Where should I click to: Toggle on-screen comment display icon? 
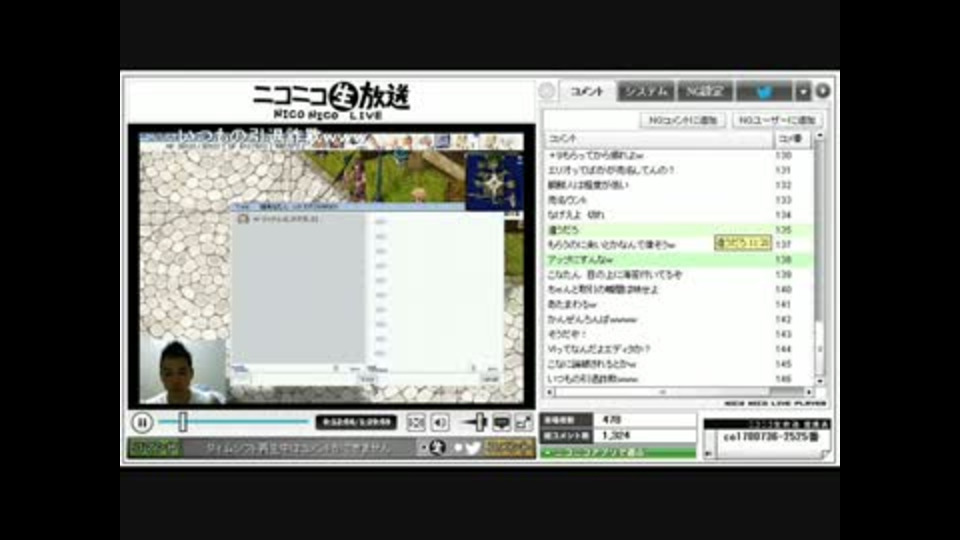(x=501, y=422)
